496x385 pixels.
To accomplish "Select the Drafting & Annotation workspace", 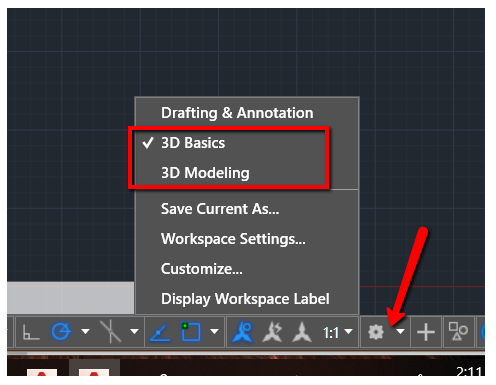I will pyautogui.click(x=247, y=113).
